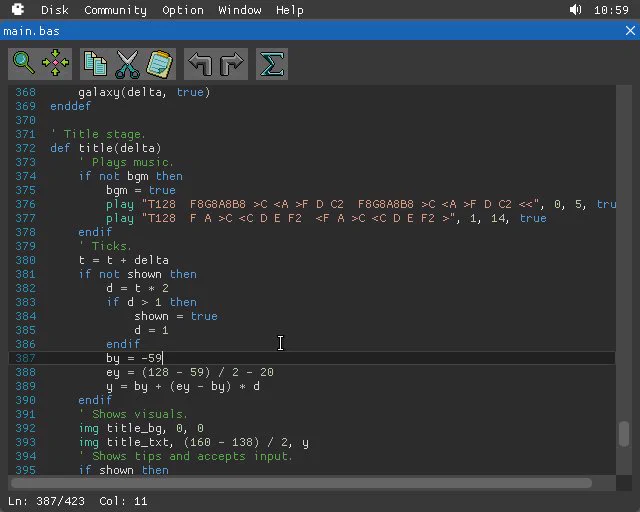Click the magnifier Find icon
This screenshot has width=640, height=512.
tap(24, 63)
